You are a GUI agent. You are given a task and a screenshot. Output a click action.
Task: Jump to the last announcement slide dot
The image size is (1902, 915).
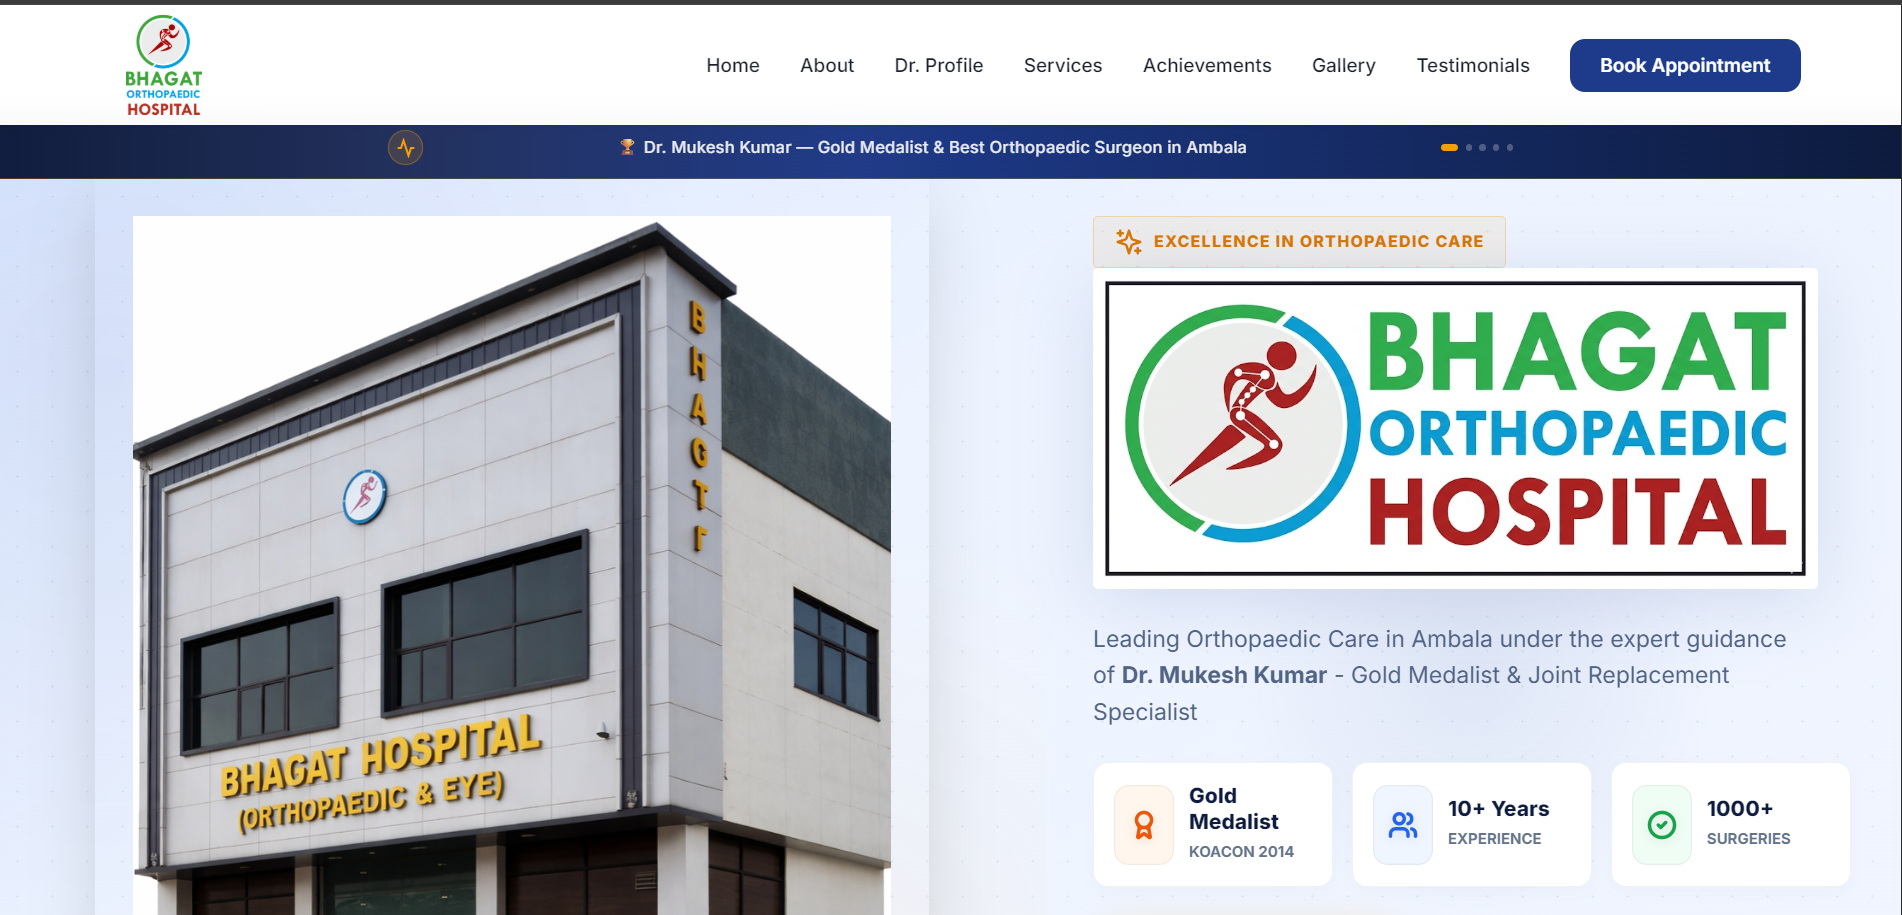click(x=1510, y=148)
